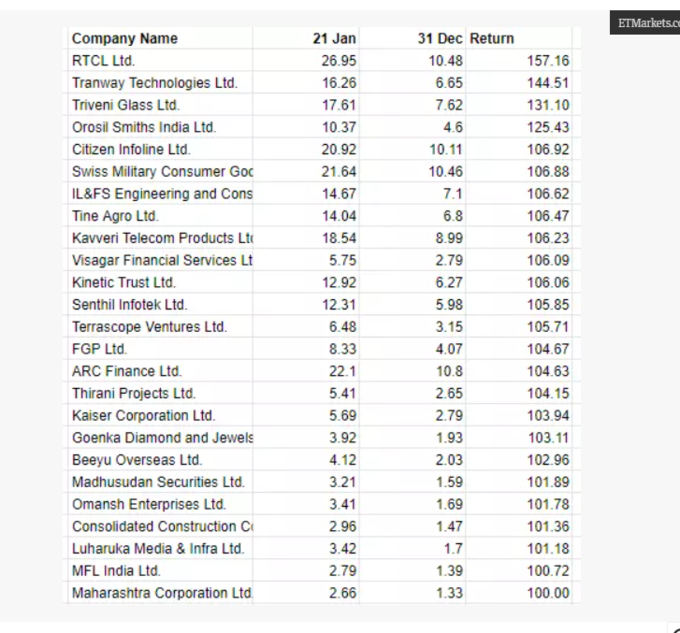
Task: Select the Return column header
Action: coord(492,38)
